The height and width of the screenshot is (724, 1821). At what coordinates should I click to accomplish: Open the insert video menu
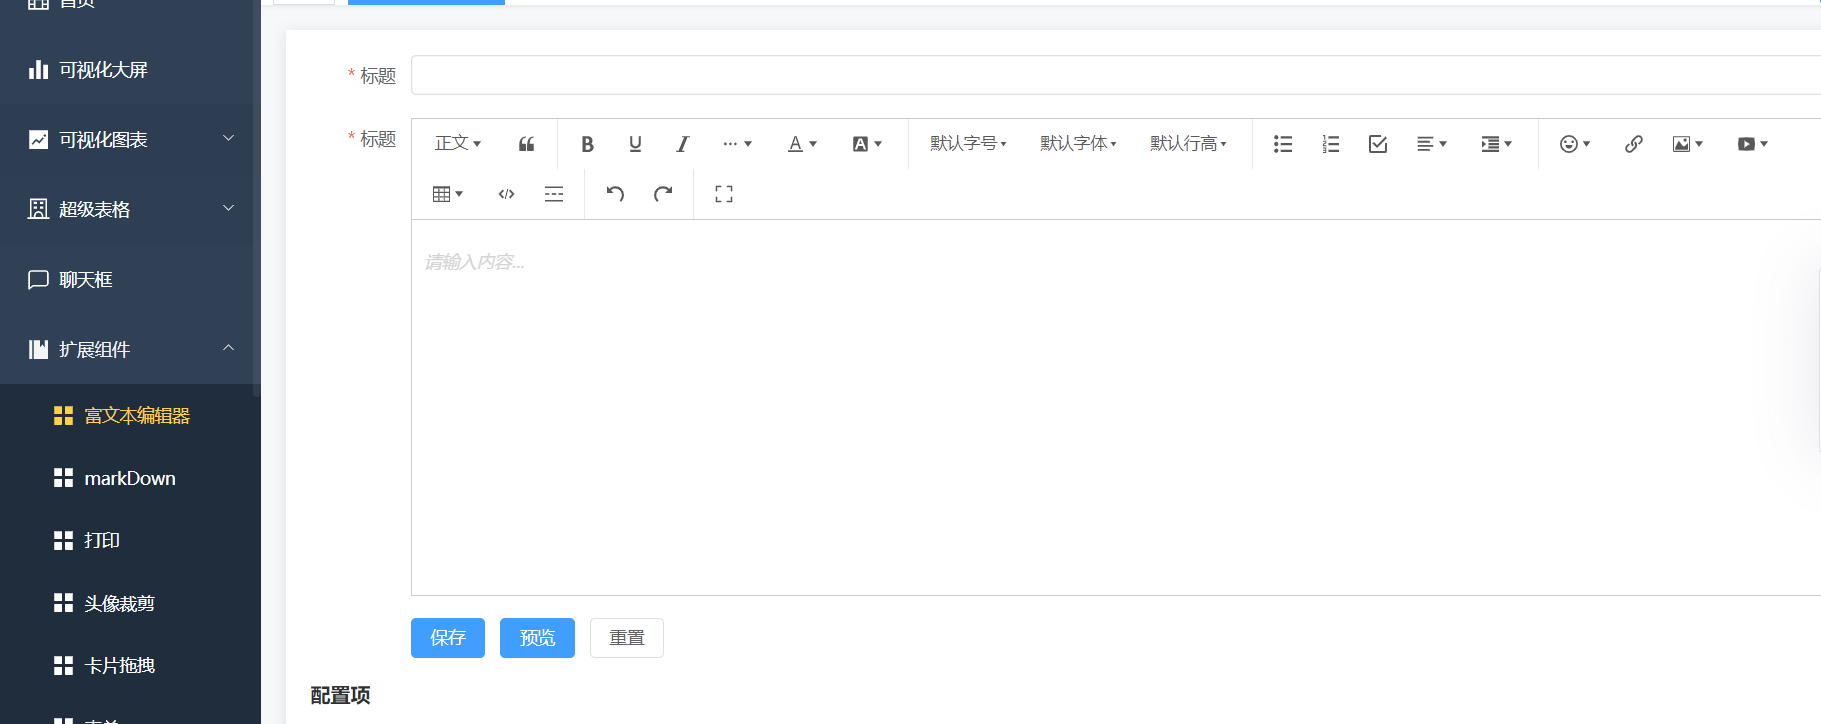[1753, 144]
